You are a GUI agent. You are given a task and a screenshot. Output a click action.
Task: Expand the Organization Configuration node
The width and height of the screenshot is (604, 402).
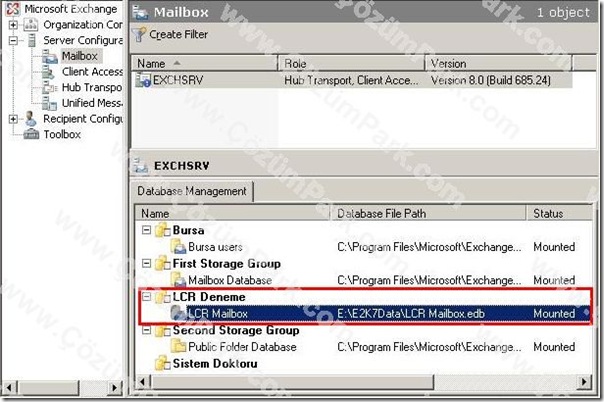(x=13, y=25)
